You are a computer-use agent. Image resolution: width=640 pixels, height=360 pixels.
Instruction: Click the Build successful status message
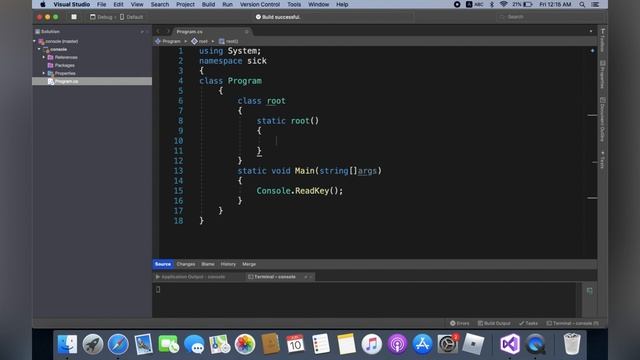point(278,17)
